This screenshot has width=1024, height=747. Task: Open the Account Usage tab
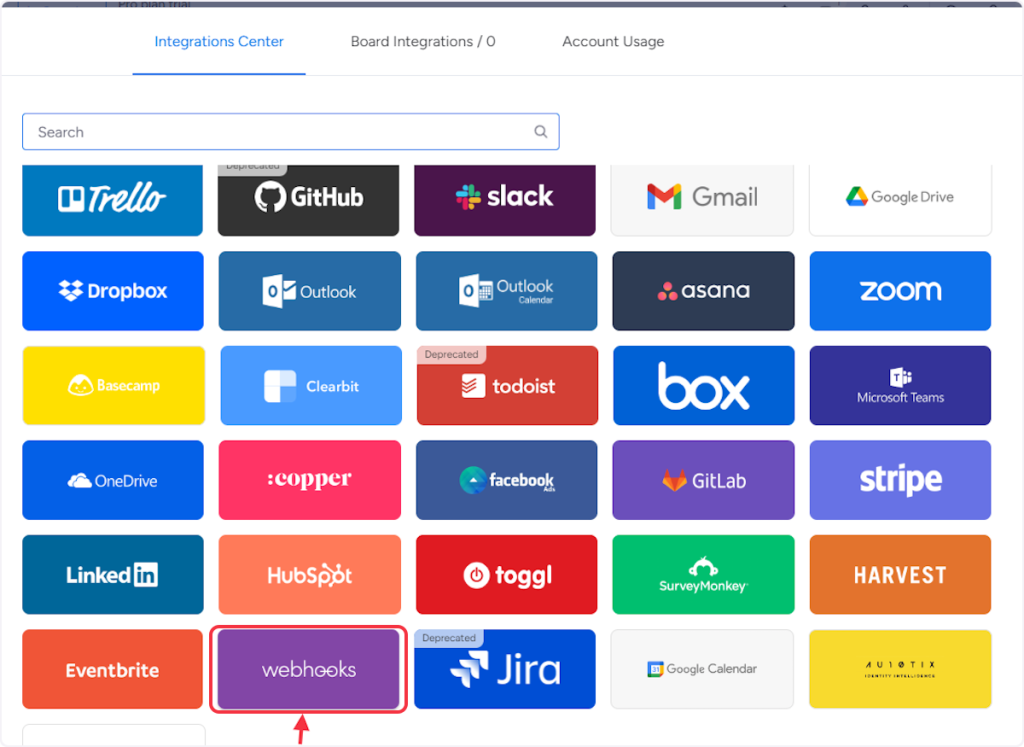tap(613, 42)
